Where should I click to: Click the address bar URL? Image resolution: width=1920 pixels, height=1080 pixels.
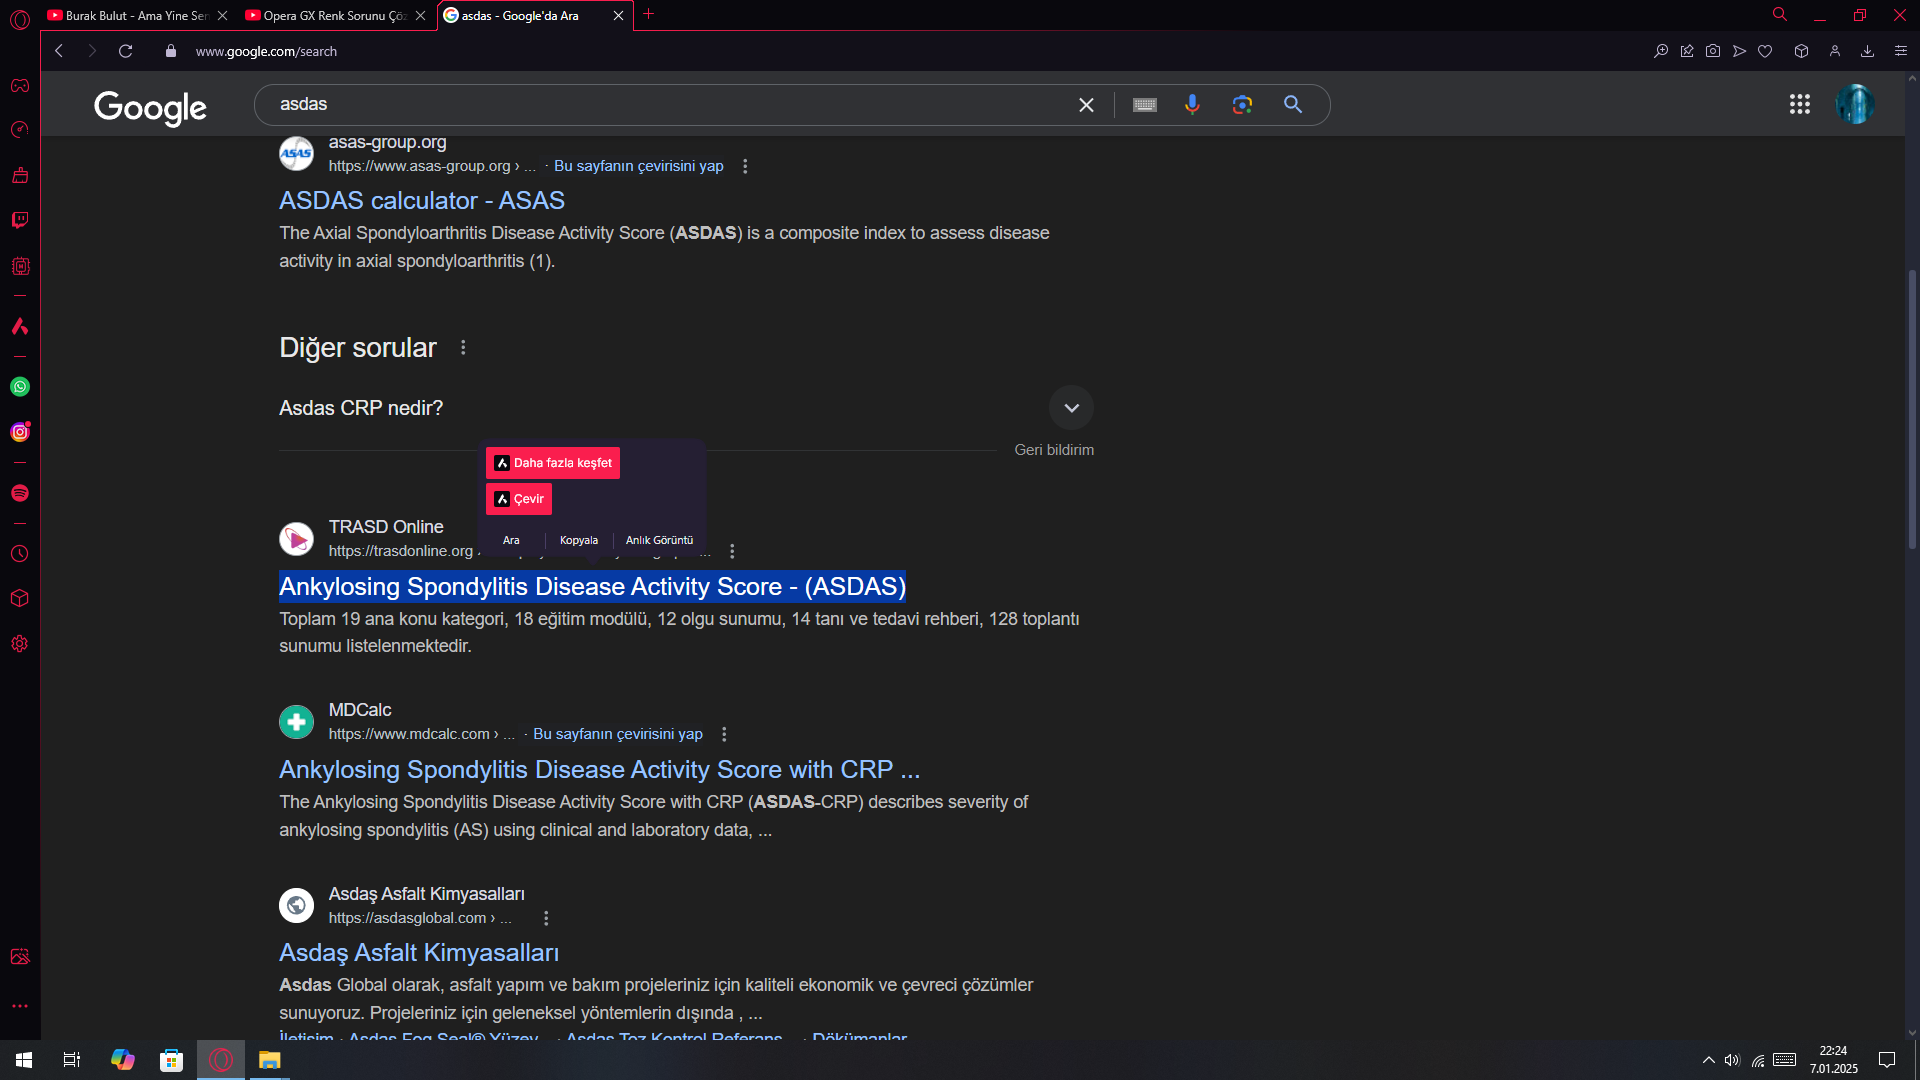(266, 51)
